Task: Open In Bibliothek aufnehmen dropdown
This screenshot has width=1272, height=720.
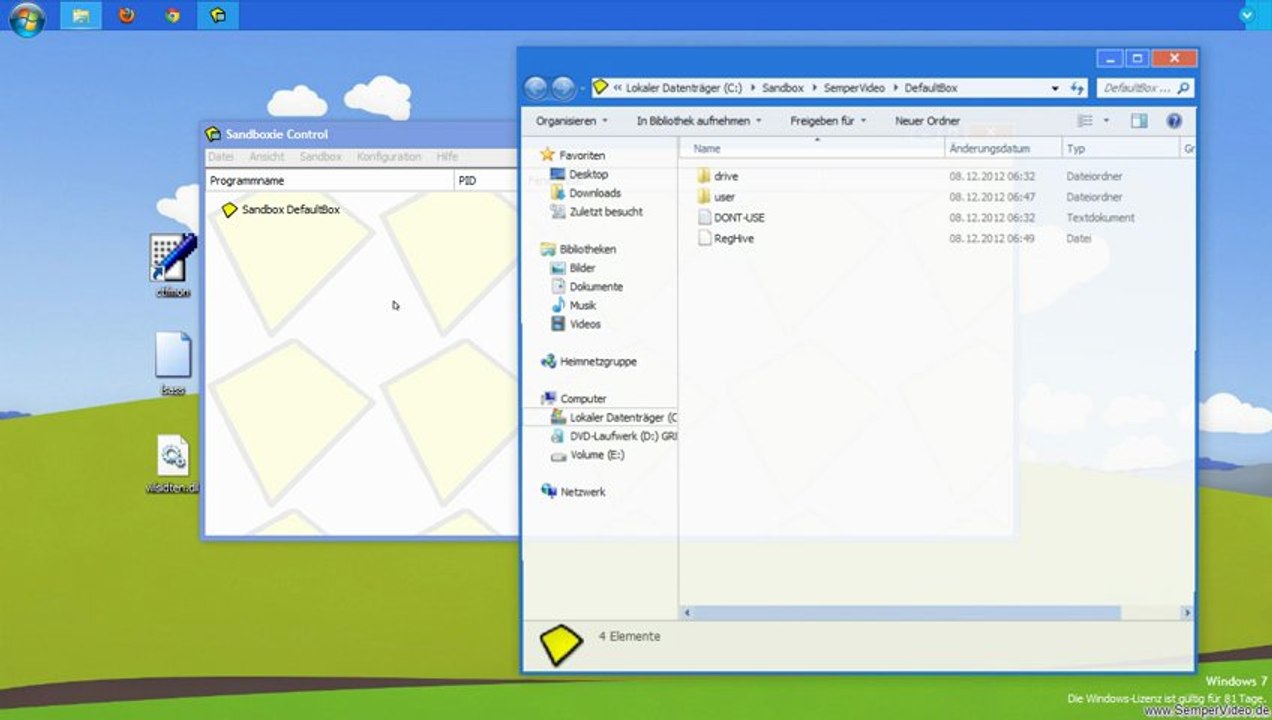Action: tap(699, 121)
